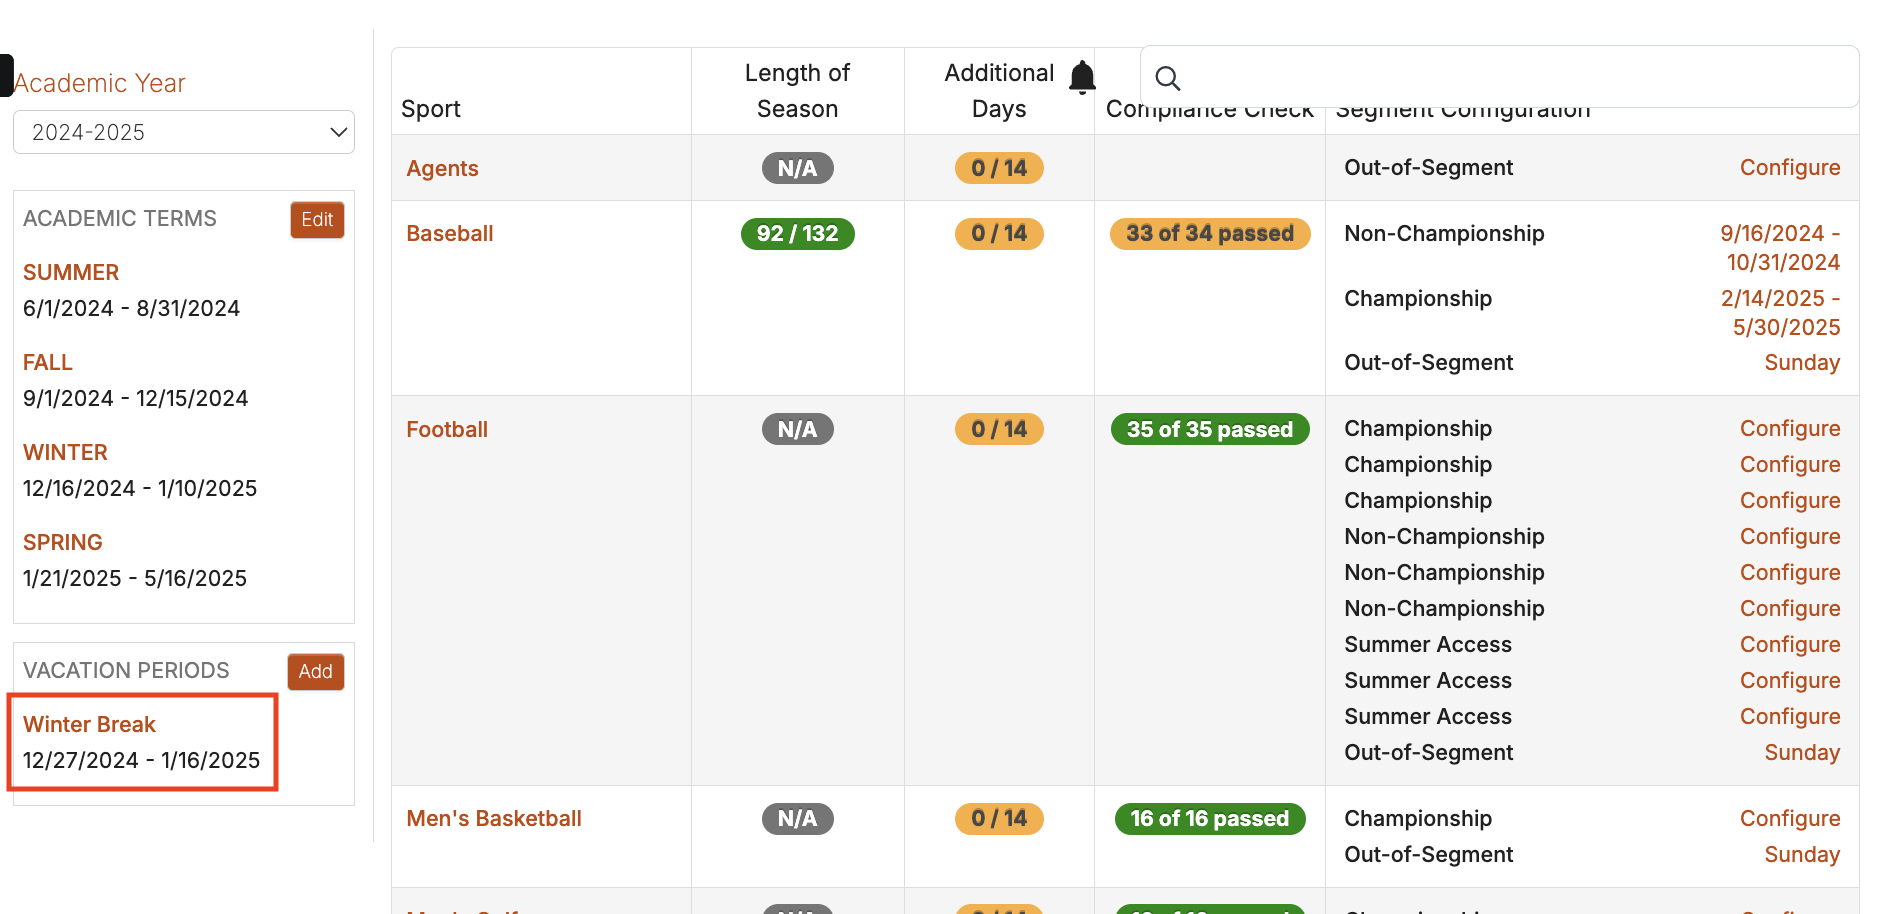Click Men's Basketball 16 of 16 passed badge

(1210, 818)
